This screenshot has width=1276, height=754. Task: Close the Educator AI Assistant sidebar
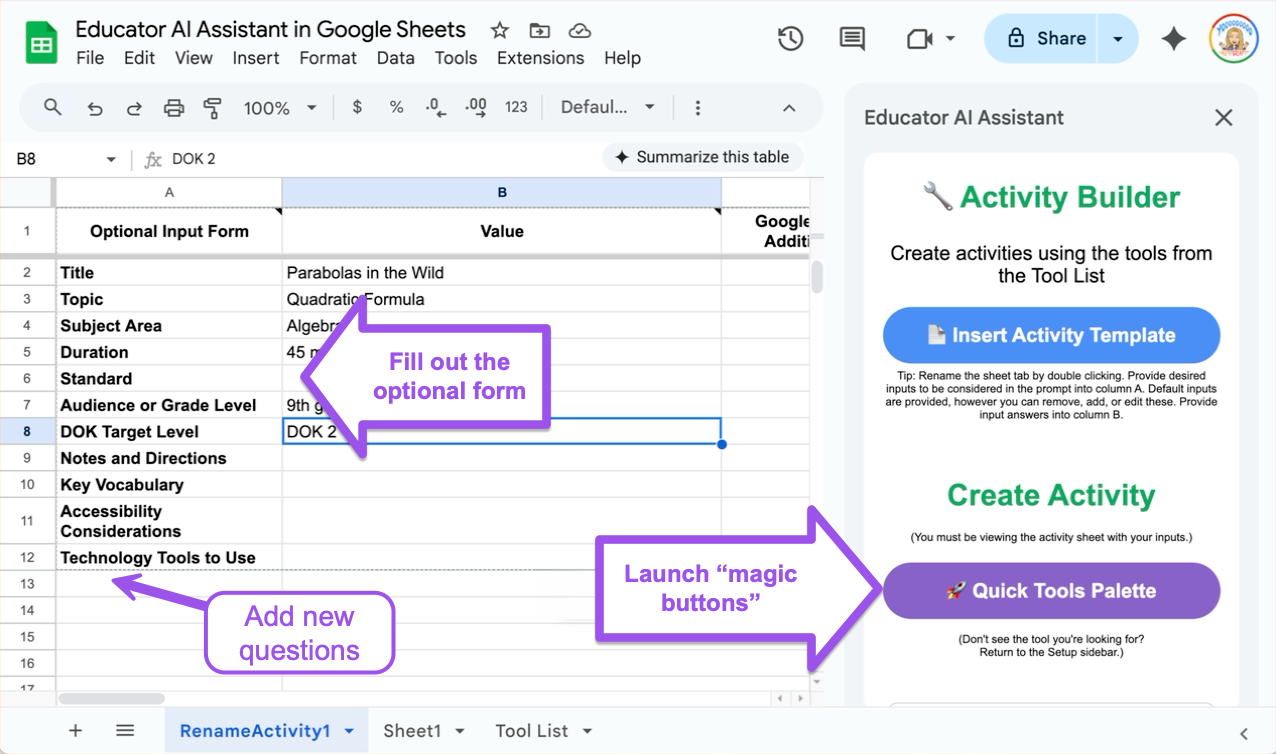1223,118
